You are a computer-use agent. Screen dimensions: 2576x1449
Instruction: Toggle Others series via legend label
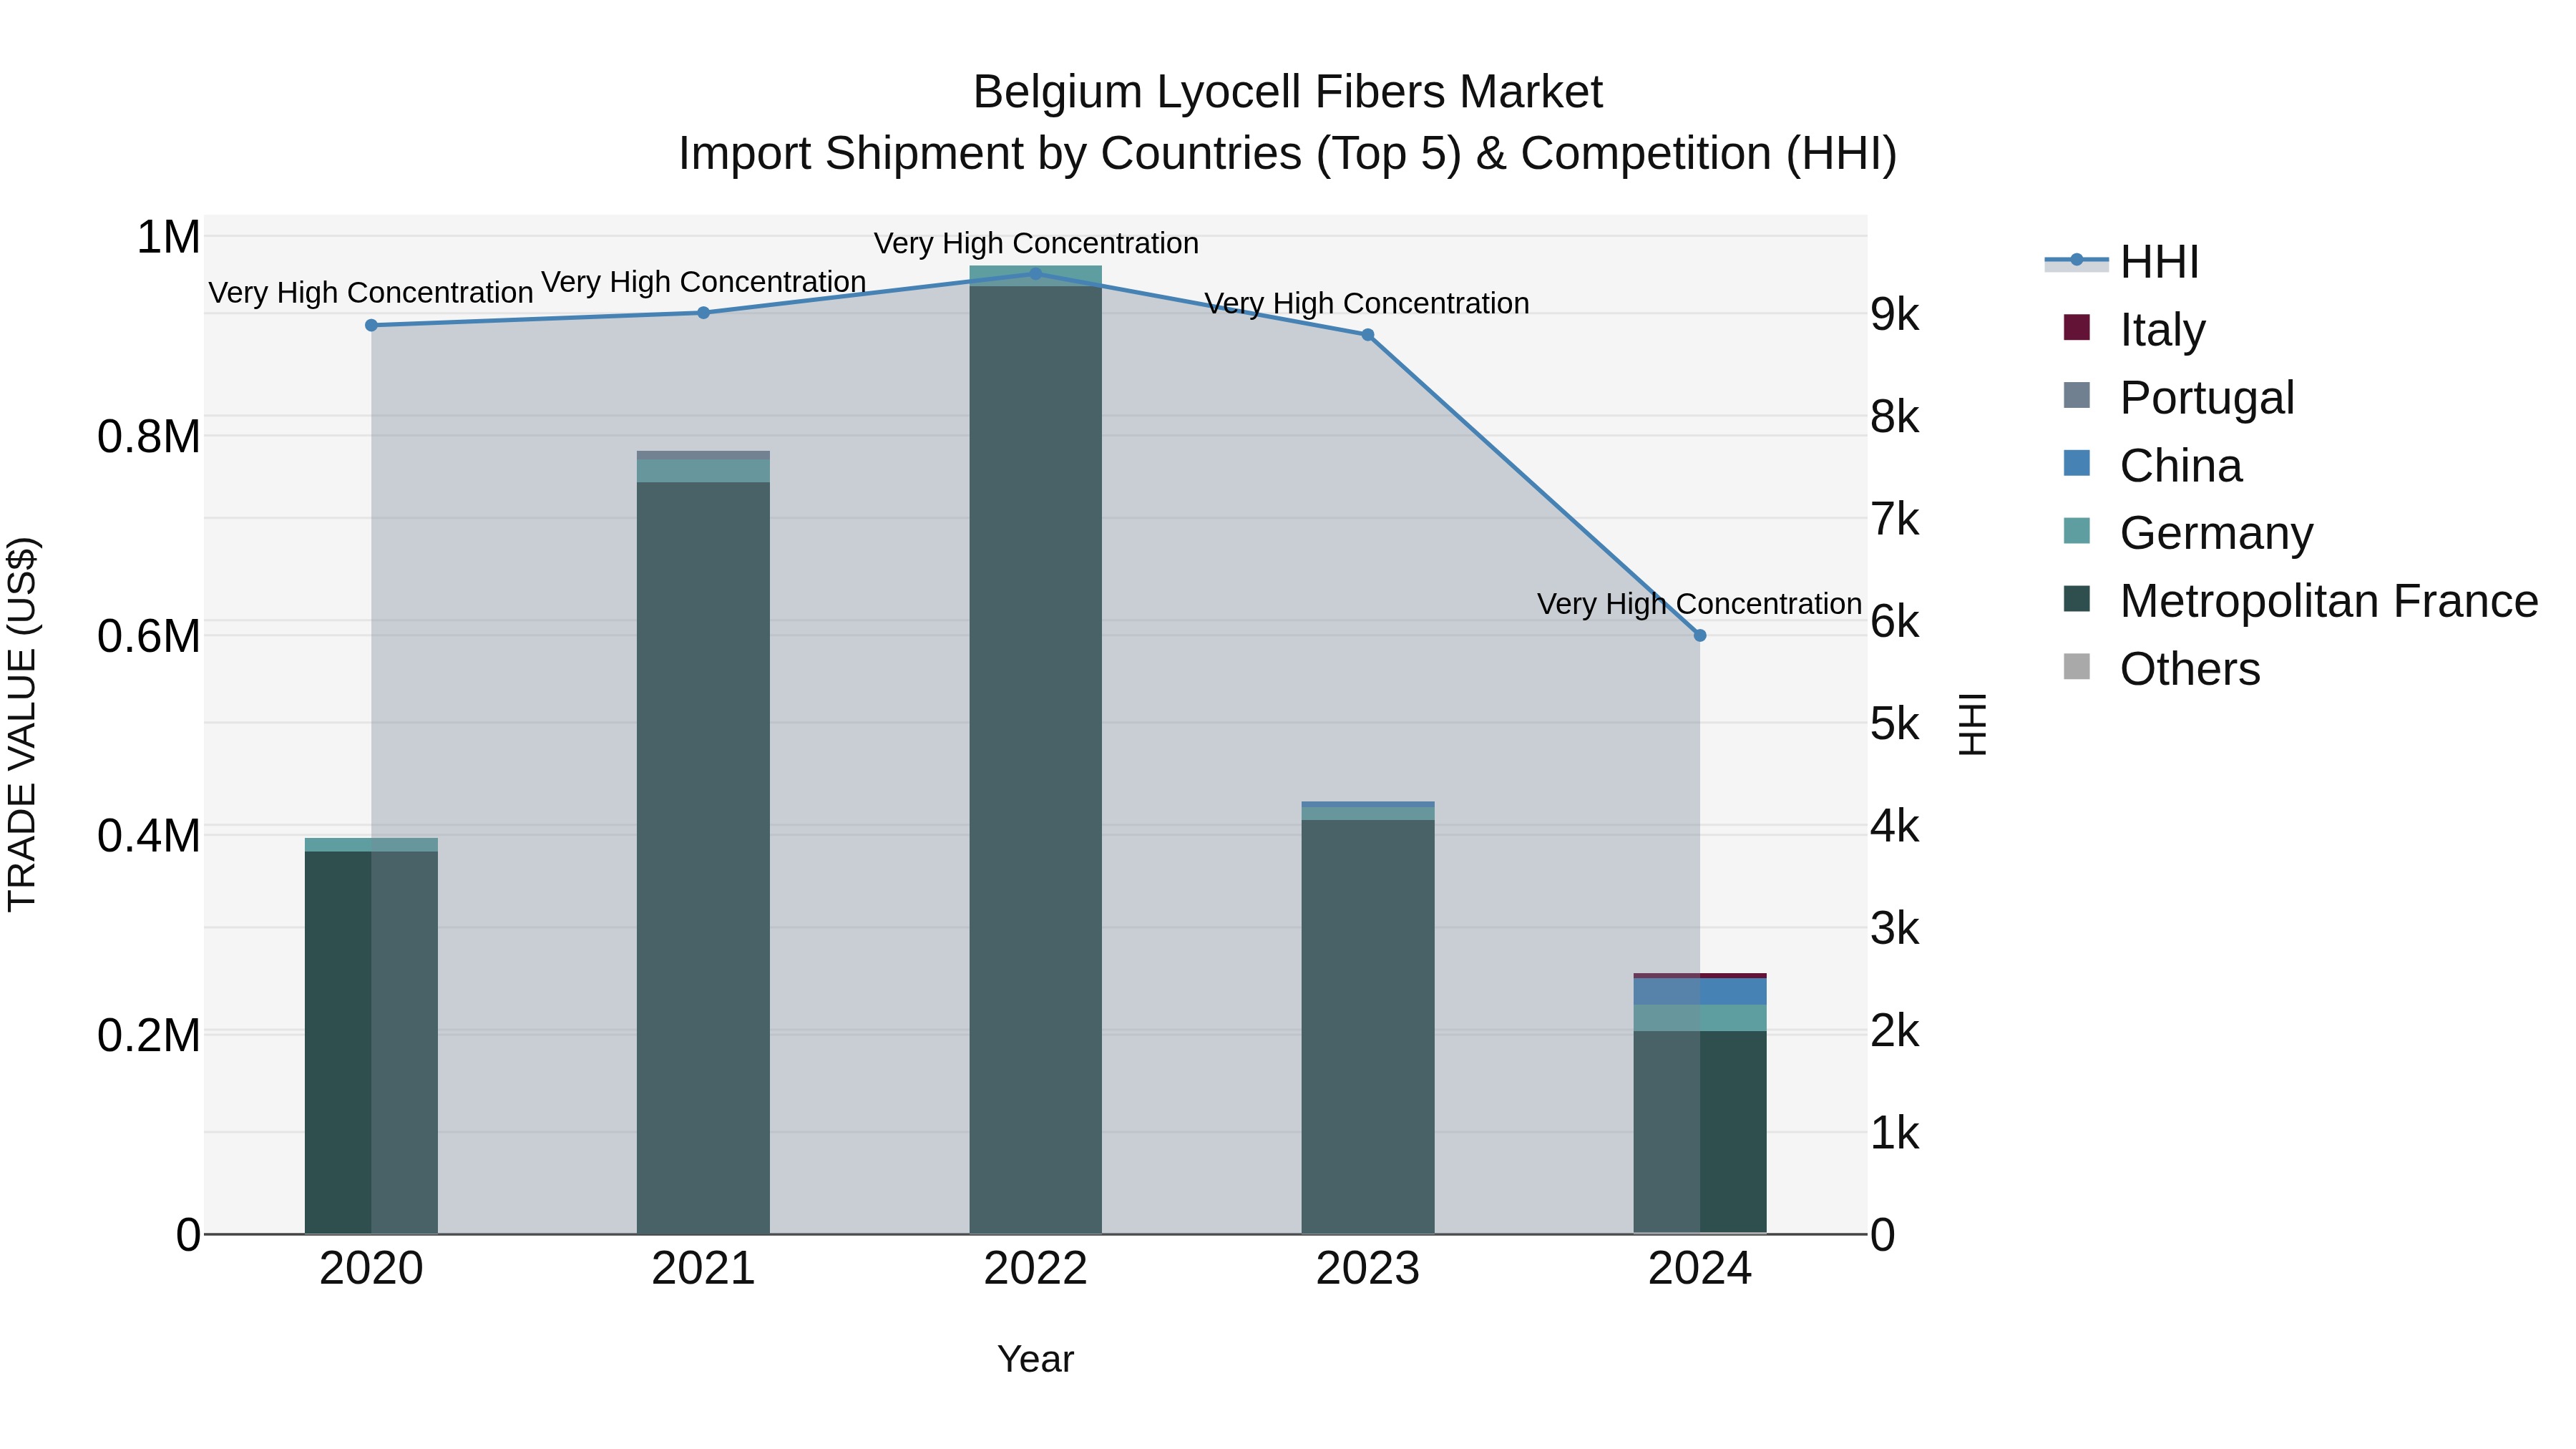(2190, 668)
